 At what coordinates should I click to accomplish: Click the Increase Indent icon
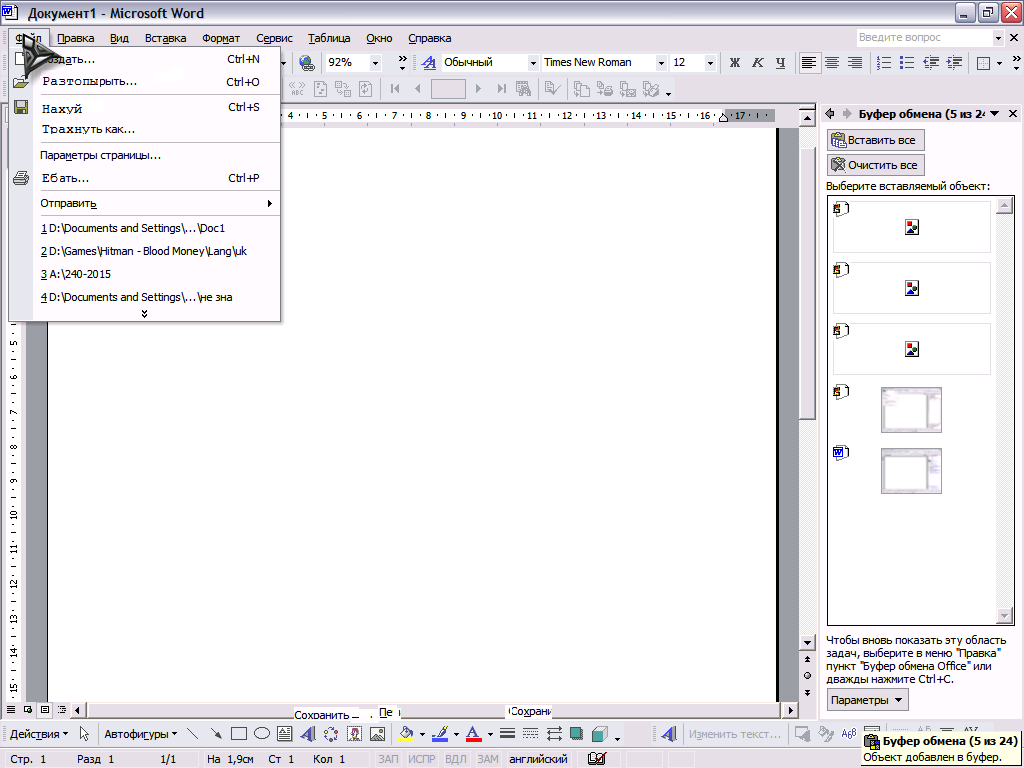pos(954,63)
